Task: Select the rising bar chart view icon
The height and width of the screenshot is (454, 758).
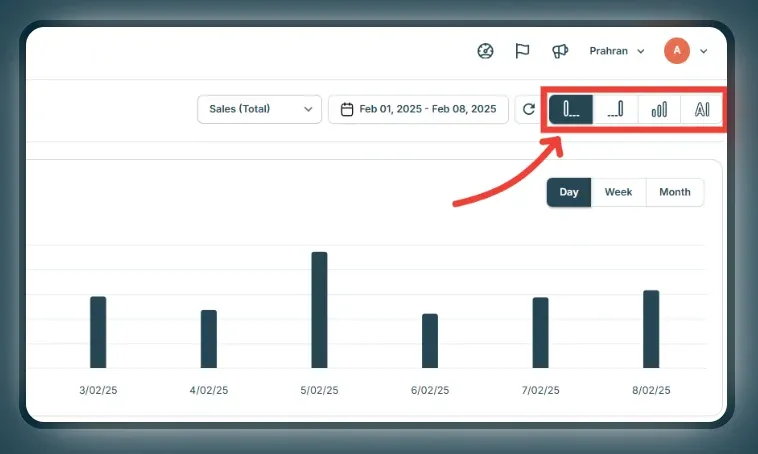Action: (x=659, y=109)
